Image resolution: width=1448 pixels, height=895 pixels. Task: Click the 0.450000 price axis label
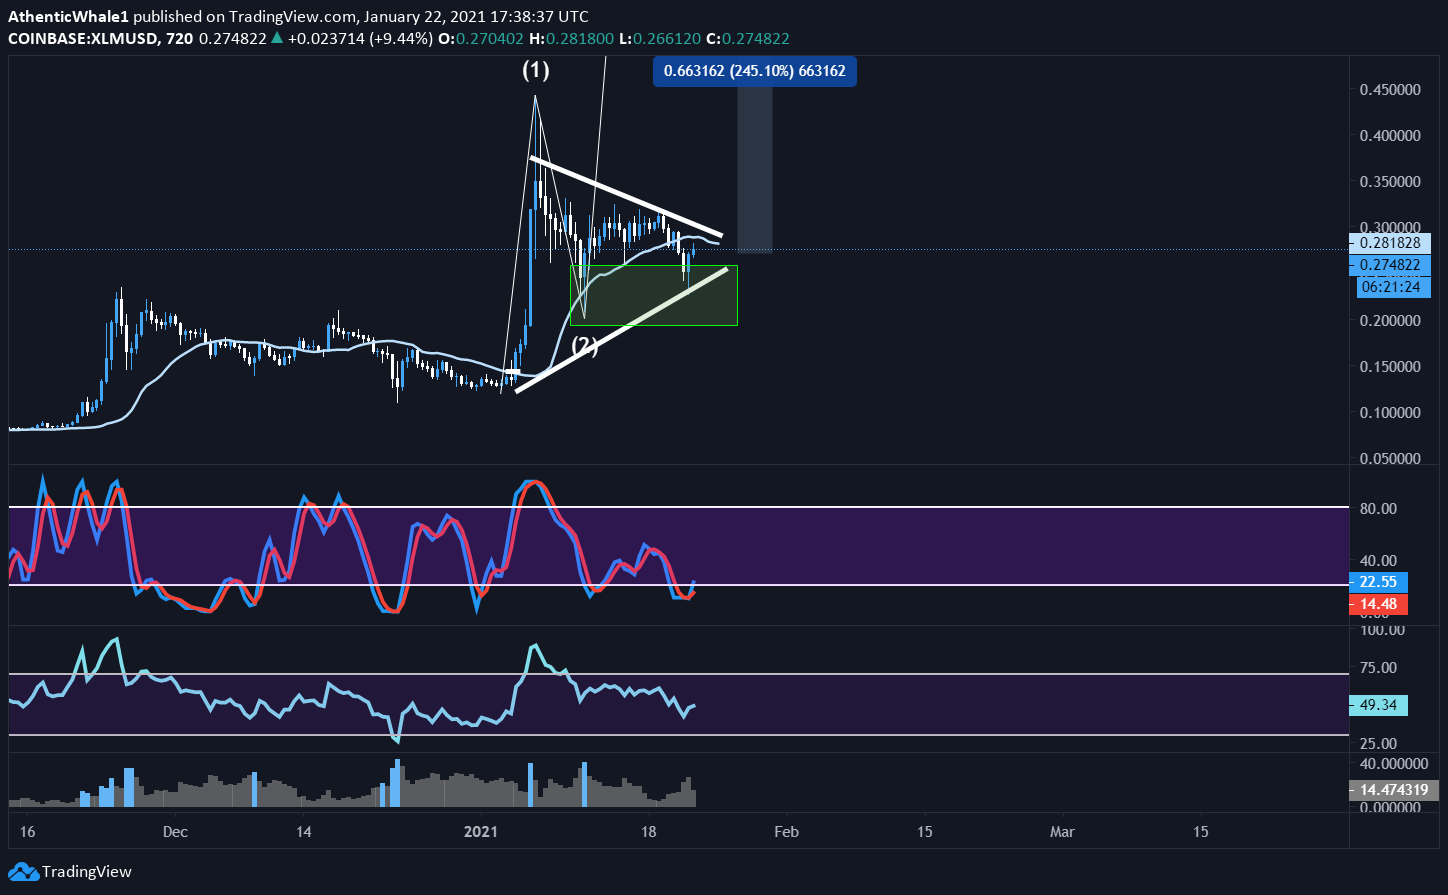click(x=1390, y=89)
